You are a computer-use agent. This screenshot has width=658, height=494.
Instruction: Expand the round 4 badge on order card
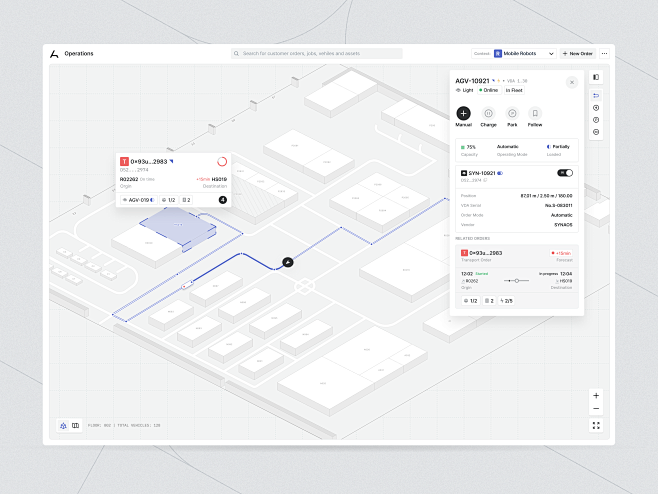[223, 200]
